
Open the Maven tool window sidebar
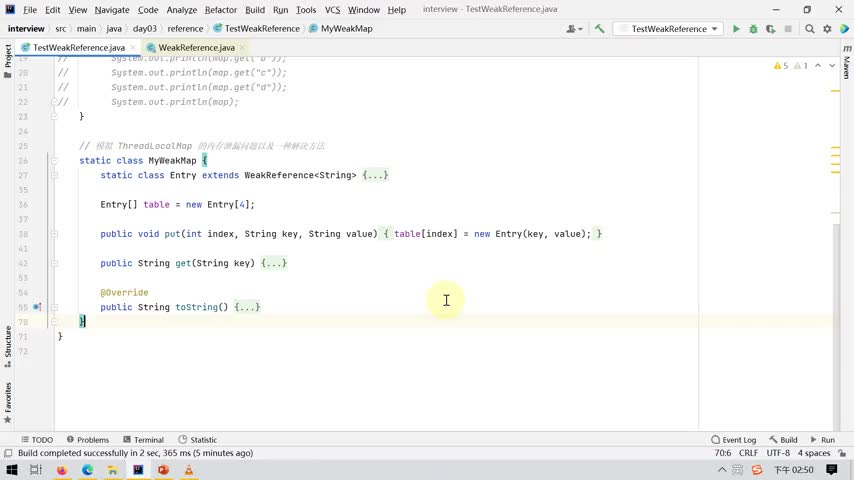(x=846, y=62)
